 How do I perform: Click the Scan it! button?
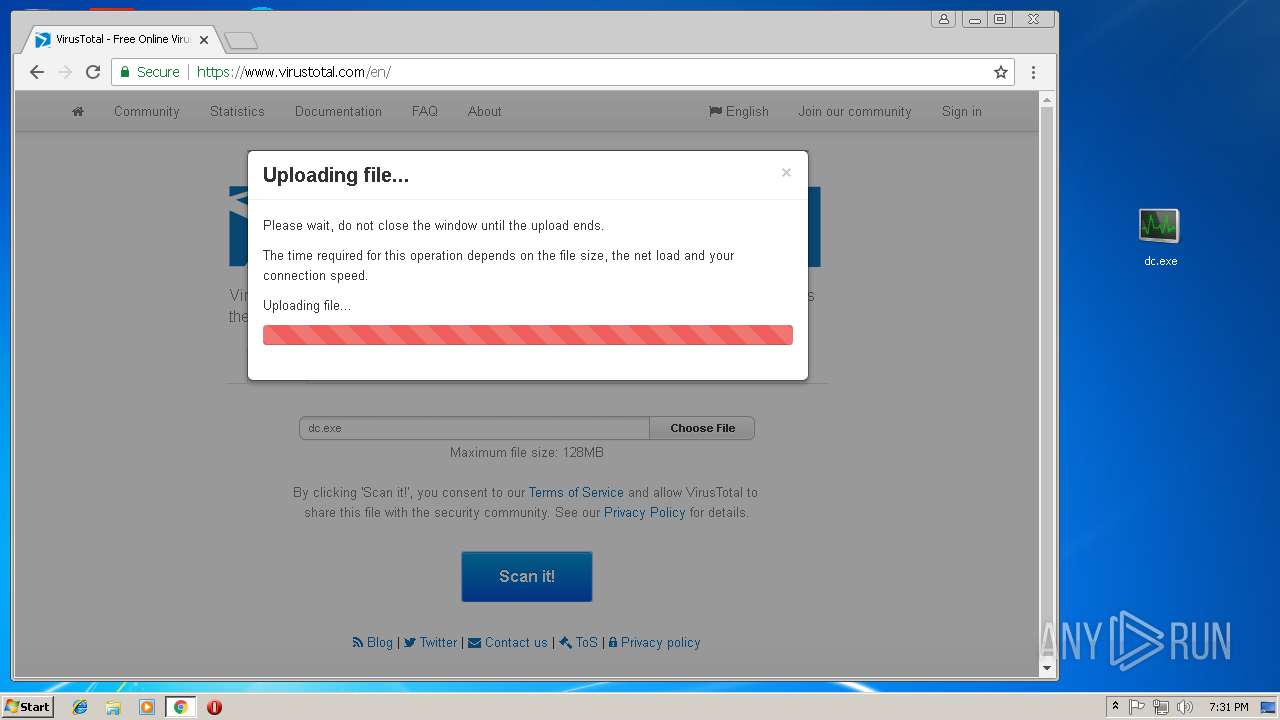527,576
